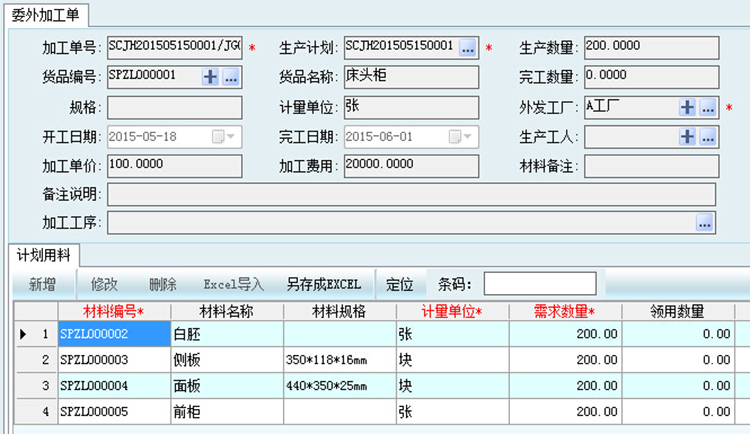This screenshot has height=434, width=750.
Task: Click the ellipsis button beside 生产计划 field
Action: pos(468,48)
